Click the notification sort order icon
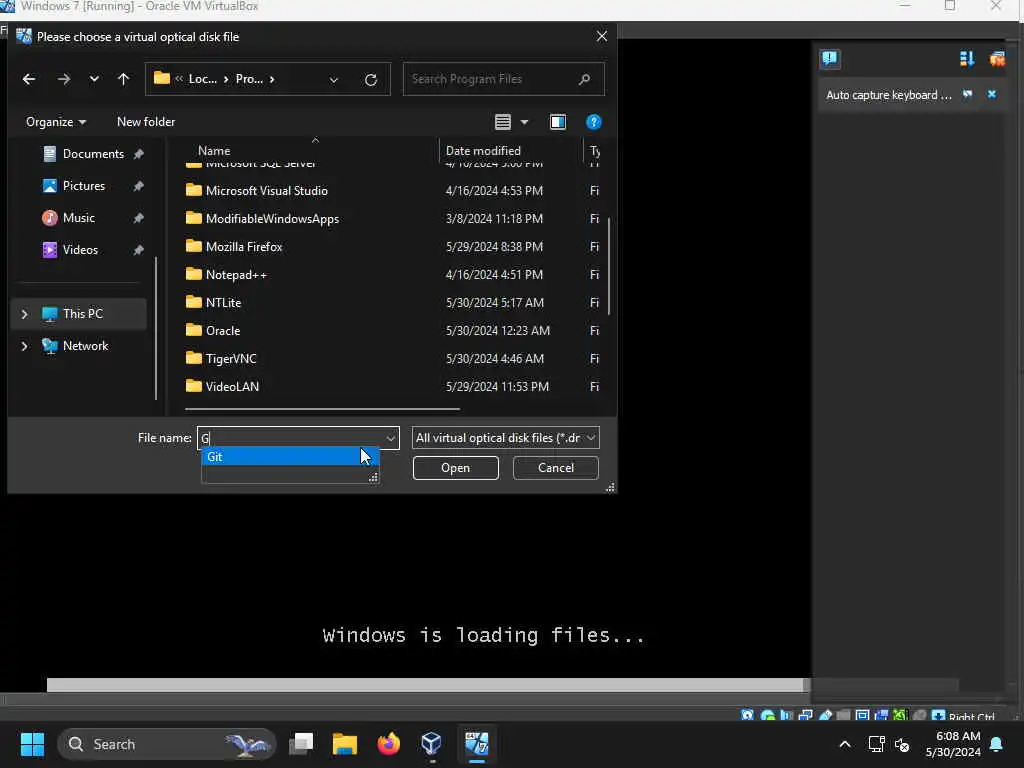 (967, 59)
